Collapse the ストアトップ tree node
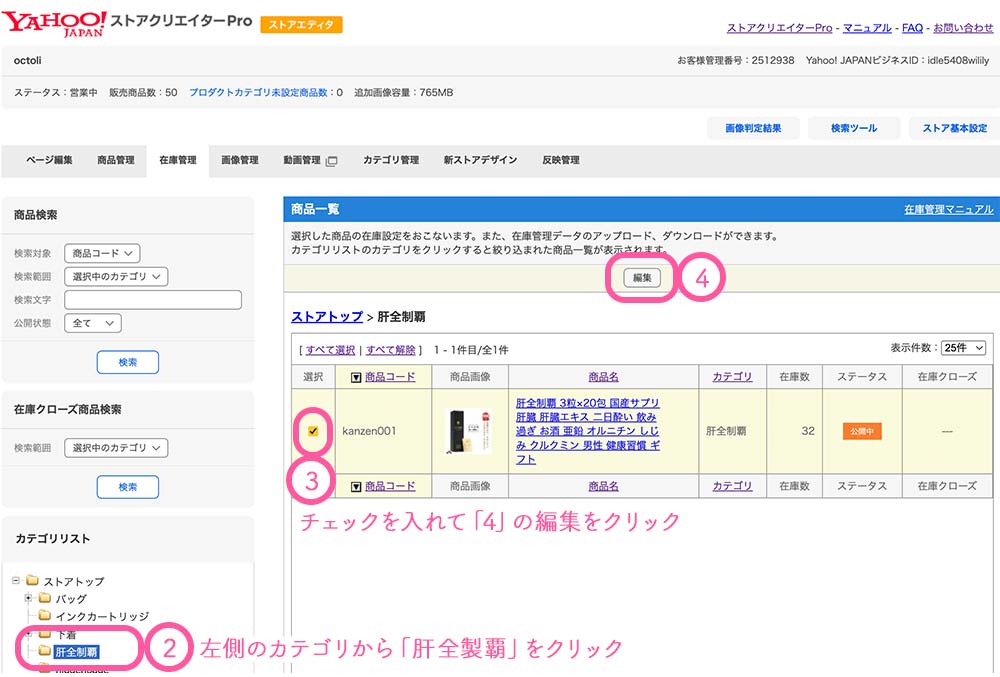 pos(16,581)
